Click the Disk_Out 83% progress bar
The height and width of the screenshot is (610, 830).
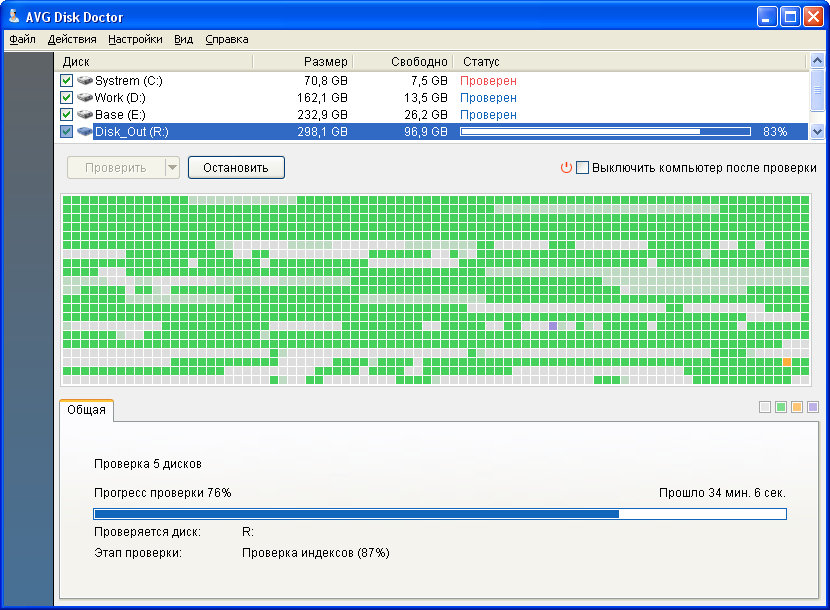point(606,131)
